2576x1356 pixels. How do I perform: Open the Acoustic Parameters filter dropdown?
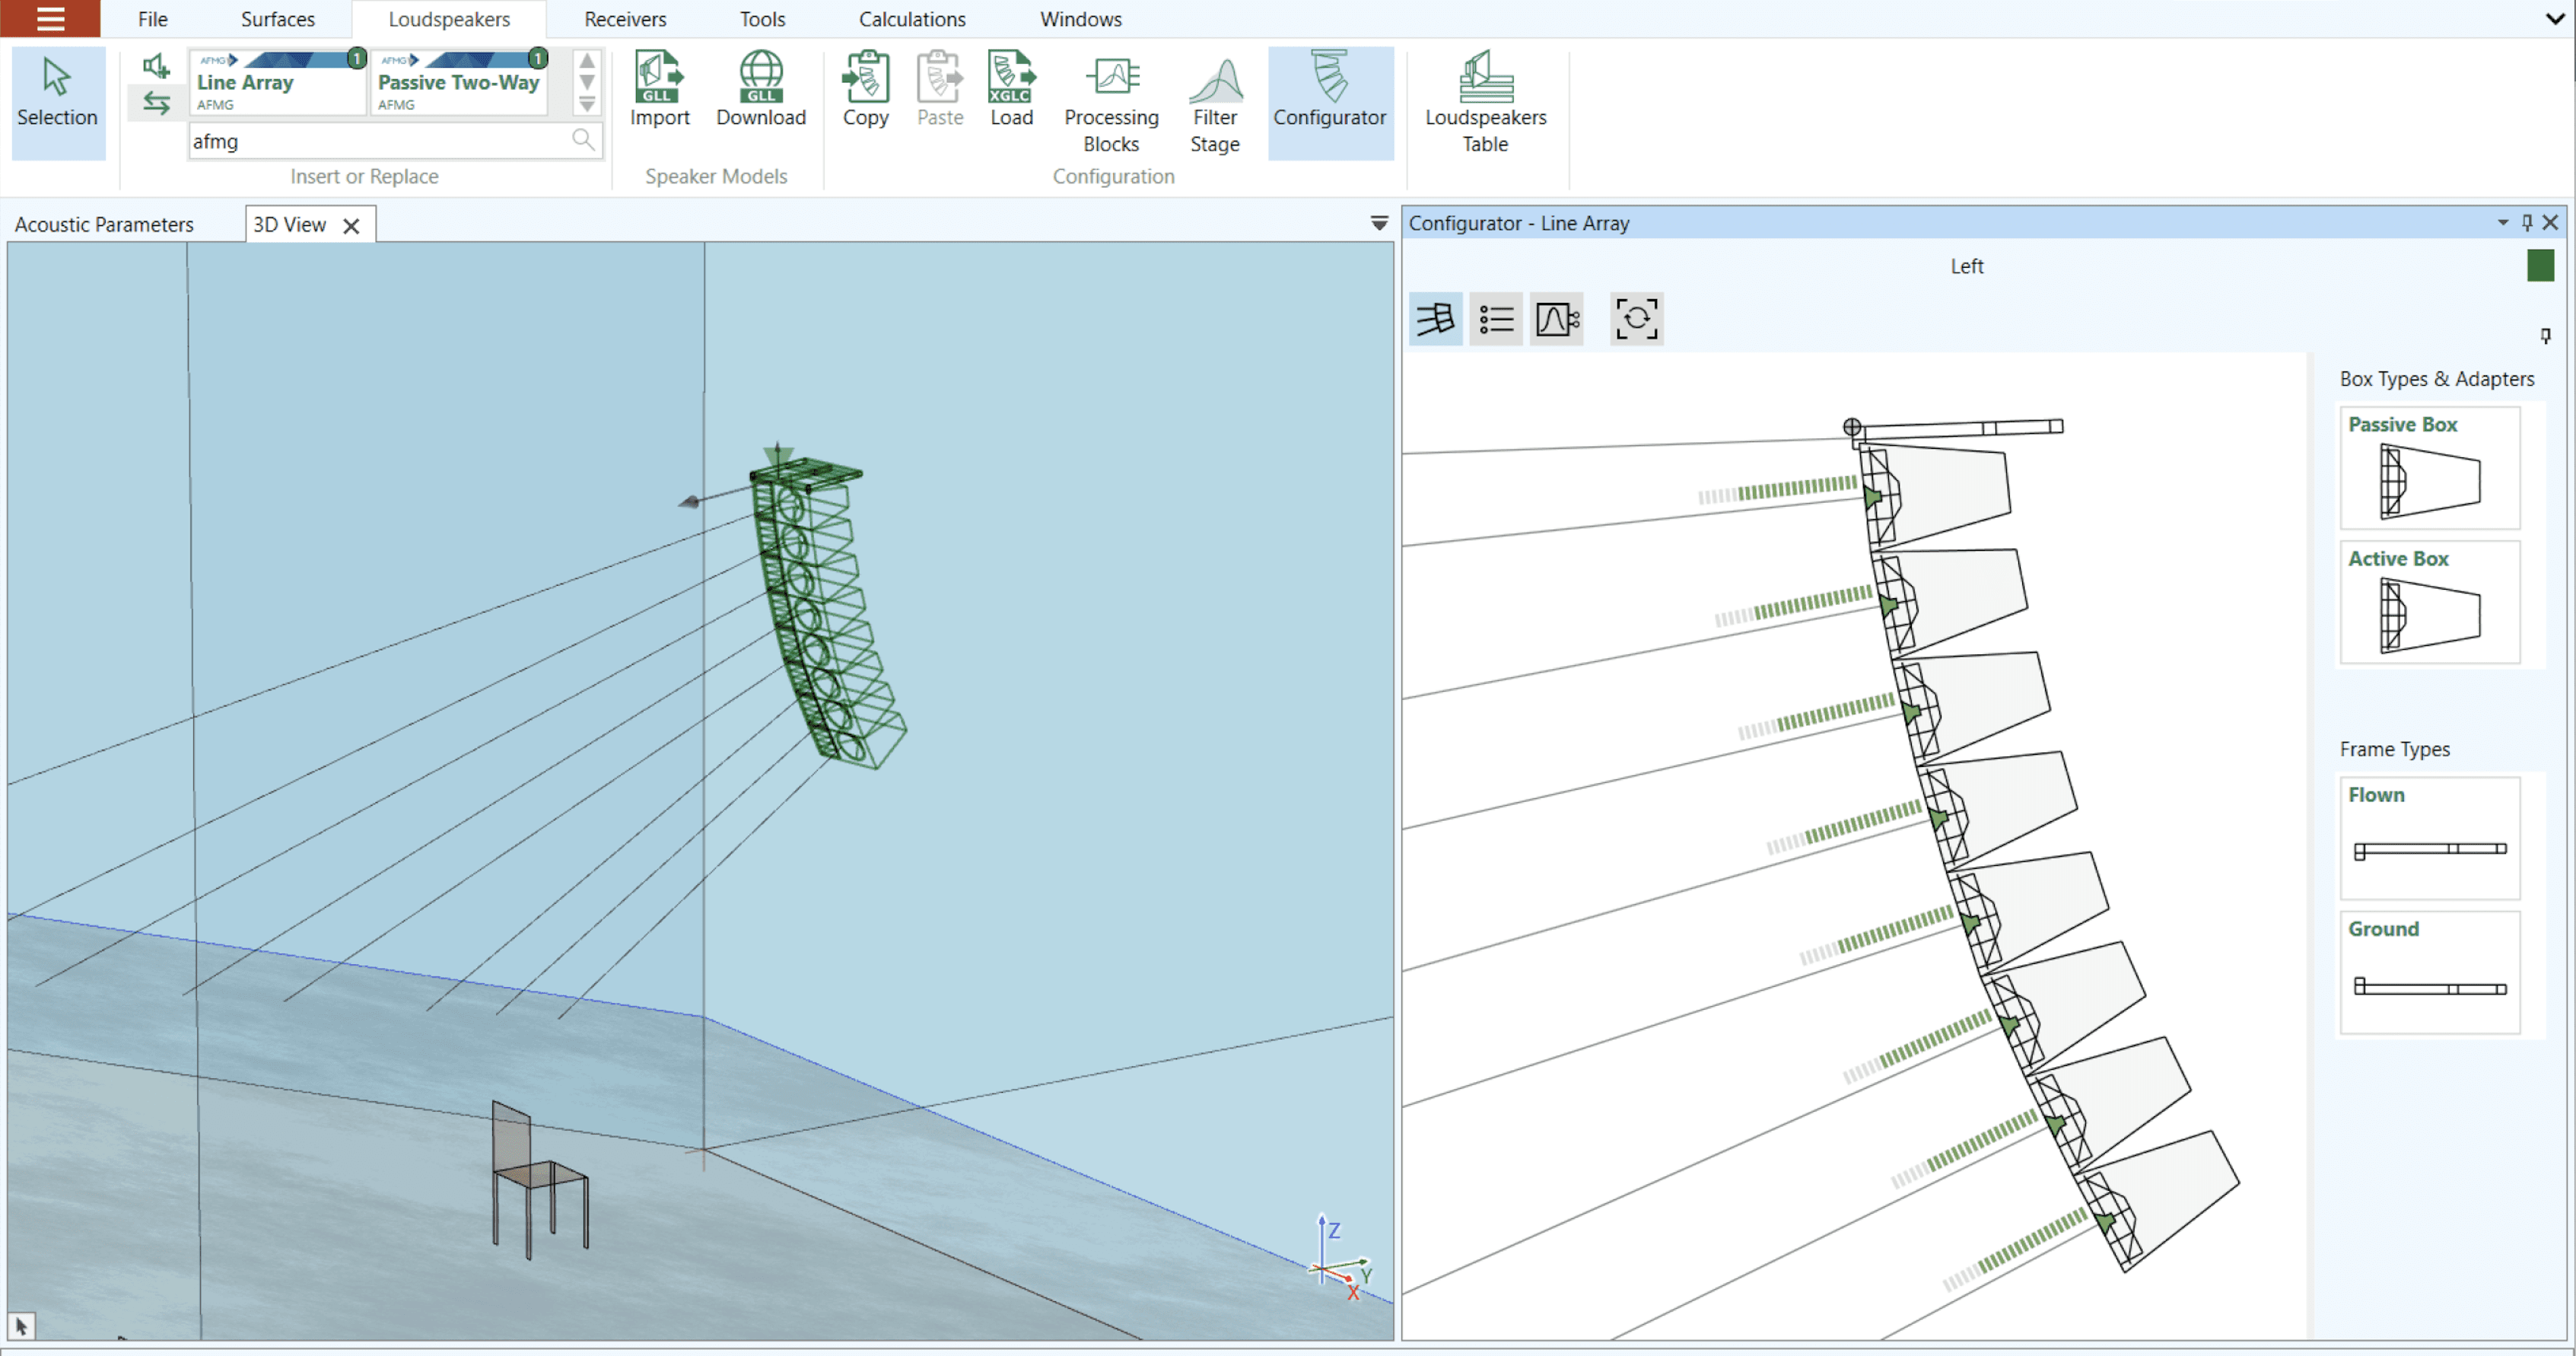[1379, 223]
